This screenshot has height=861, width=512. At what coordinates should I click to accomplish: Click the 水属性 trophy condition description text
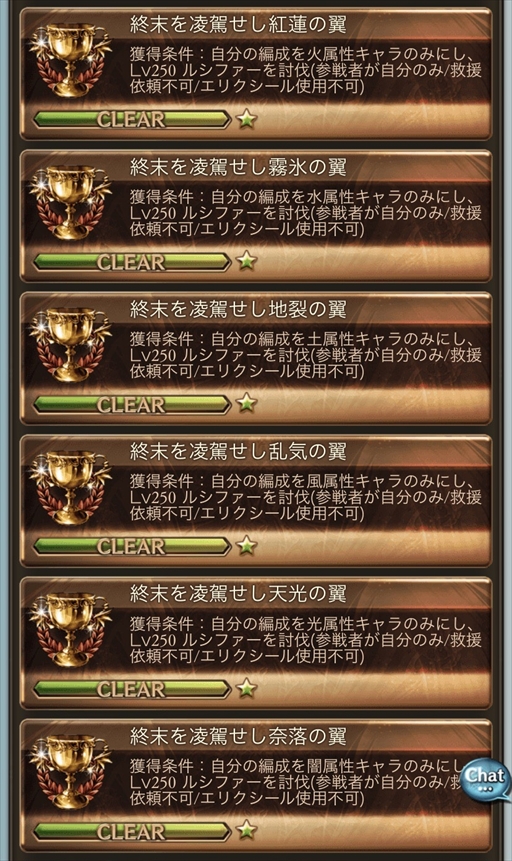[305, 213]
